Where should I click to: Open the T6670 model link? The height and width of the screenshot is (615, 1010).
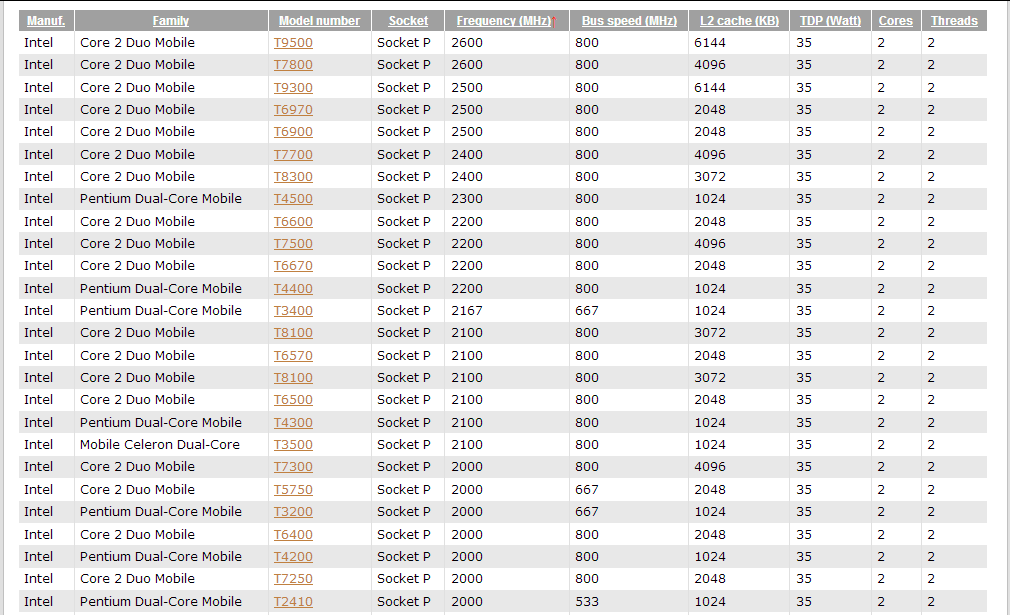coord(293,265)
